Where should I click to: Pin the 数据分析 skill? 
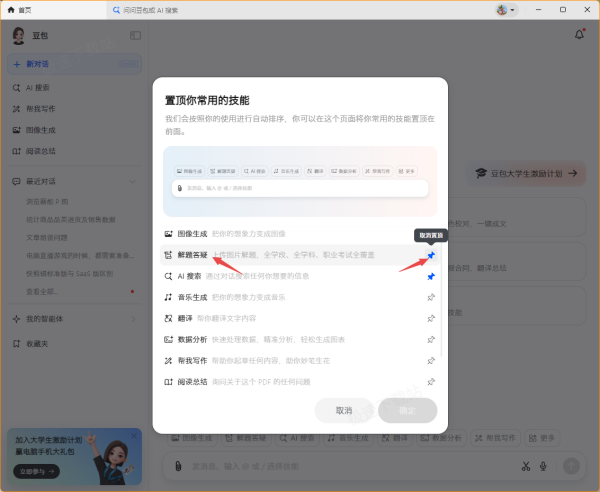[431, 339]
